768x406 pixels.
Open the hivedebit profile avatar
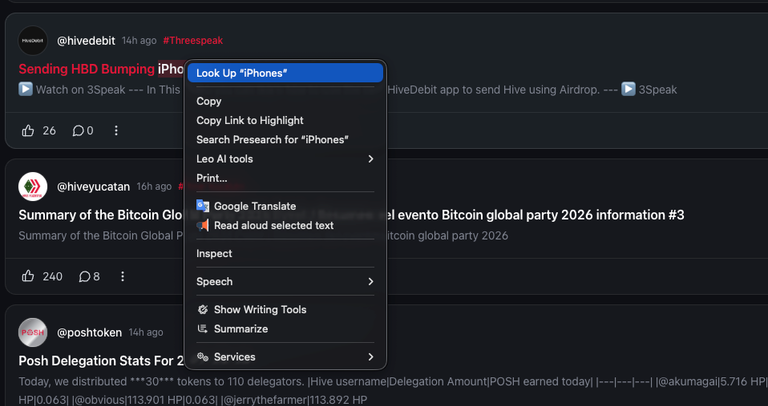pos(33,41)
